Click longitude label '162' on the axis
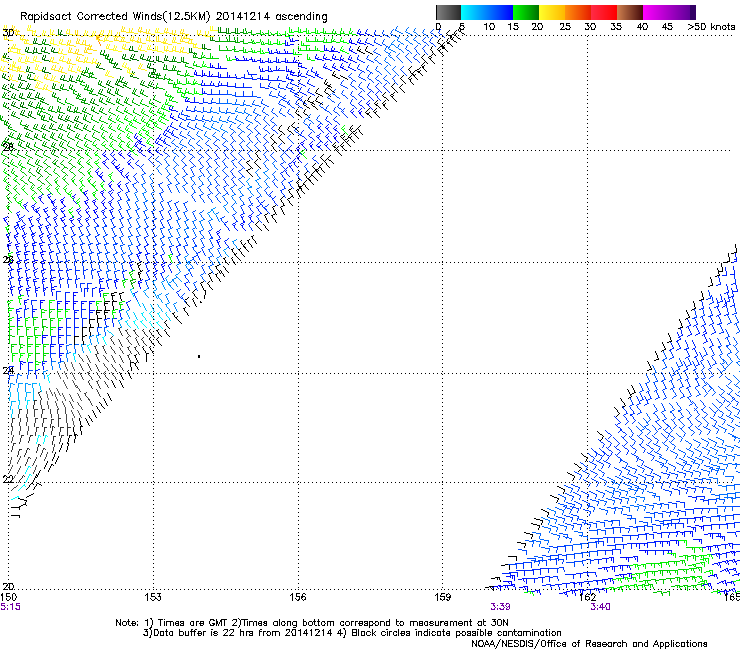Image resolution: width=740 pixels, height=650 pixels. click(x=587, y=597)
